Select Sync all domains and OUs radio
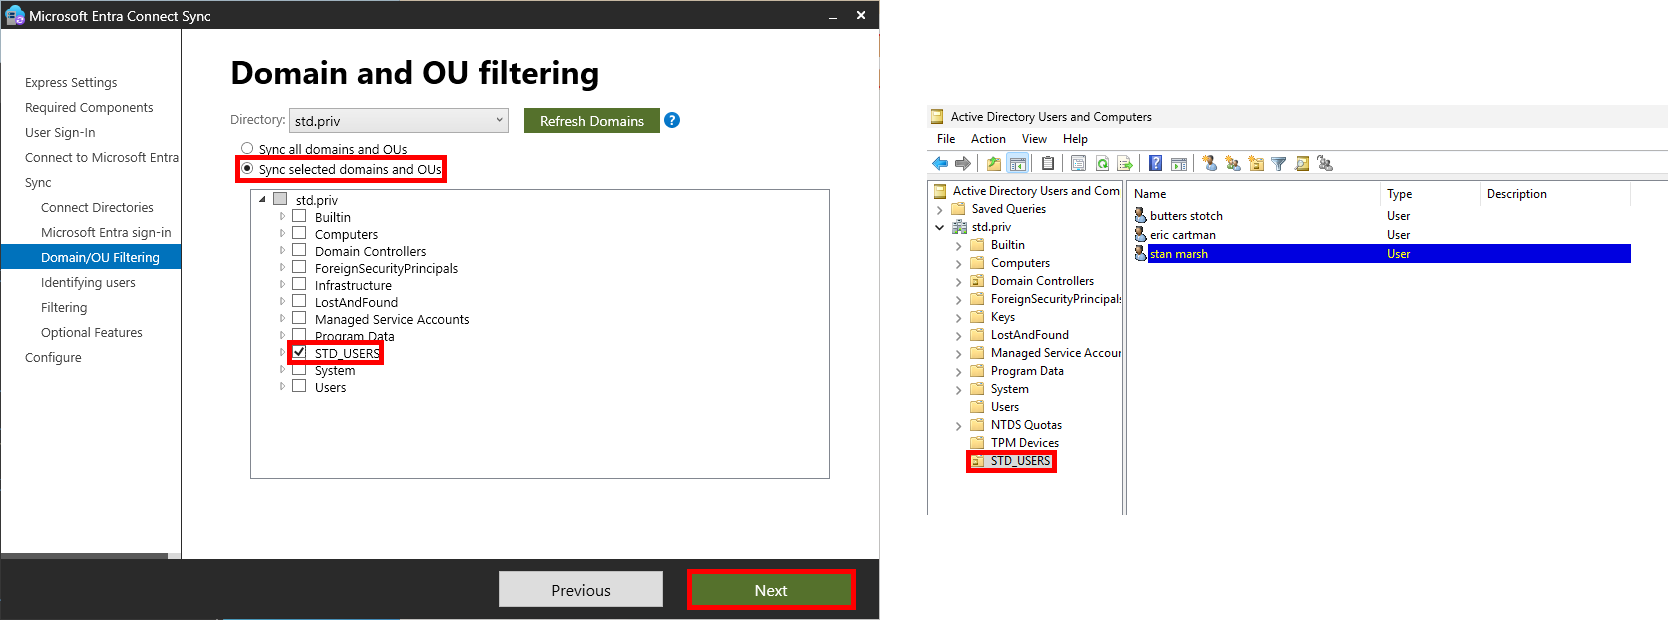This screenshot has width=1668, height=620. pos(247,148)
